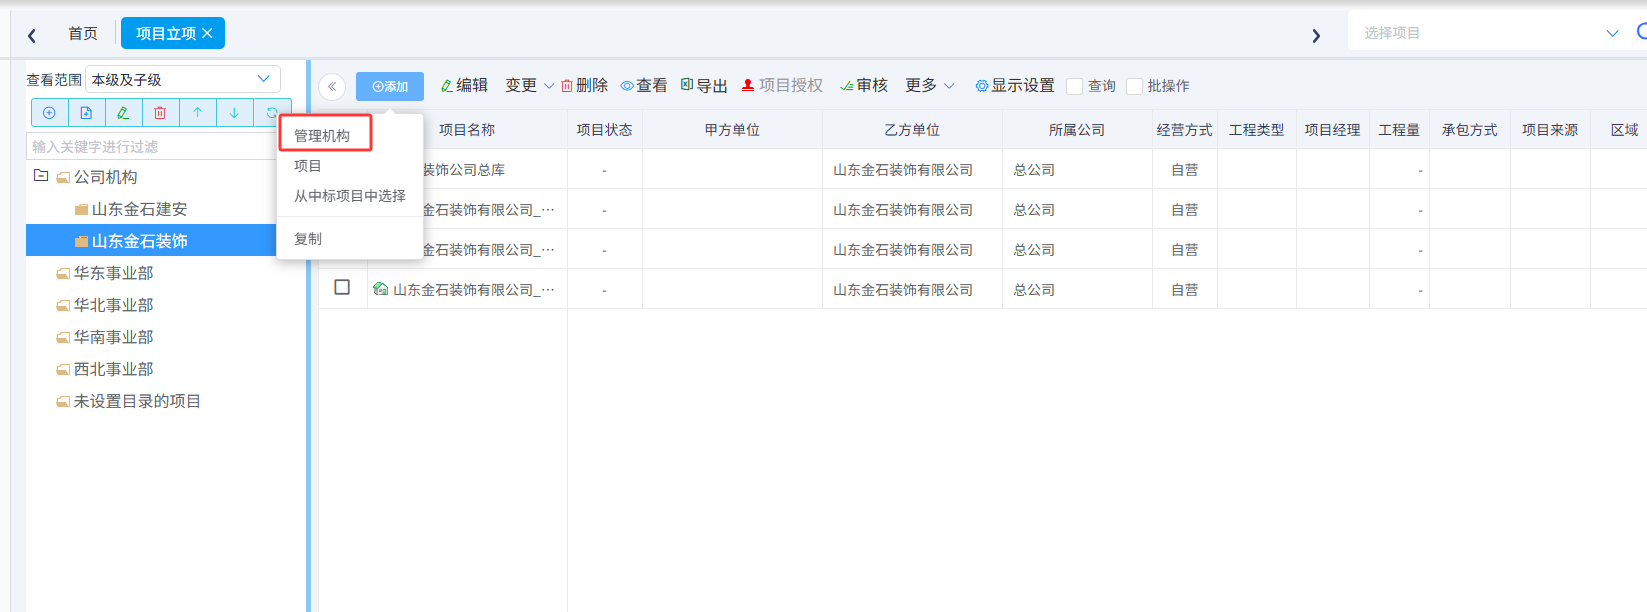1647x612 pixels.
Task: Click the 项目来源 column header
Action: 1550,130
